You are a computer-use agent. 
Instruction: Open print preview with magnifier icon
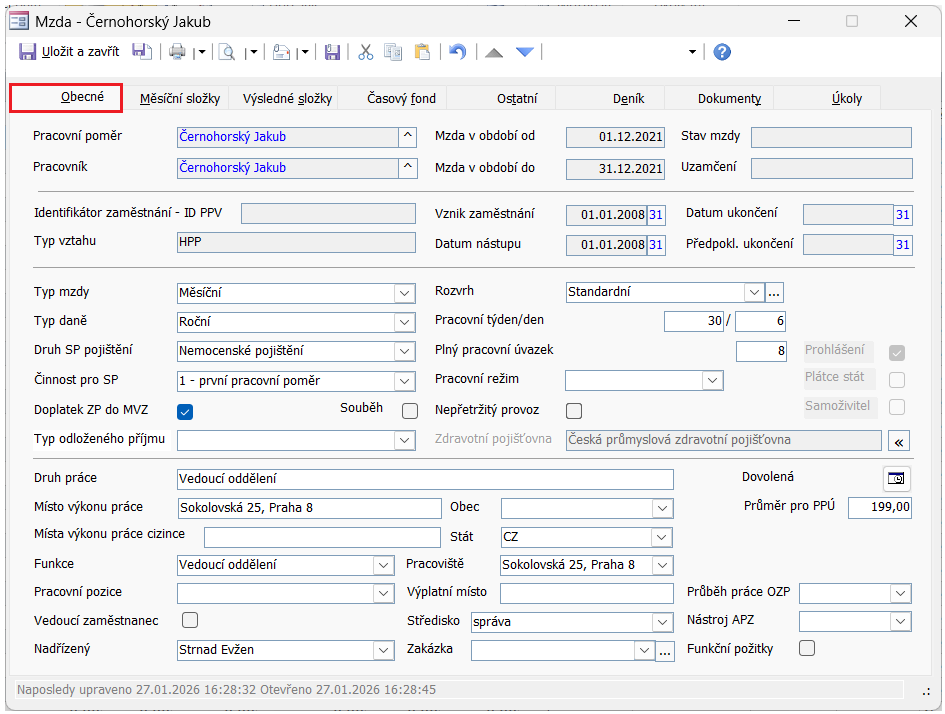(x=227, y=52)
